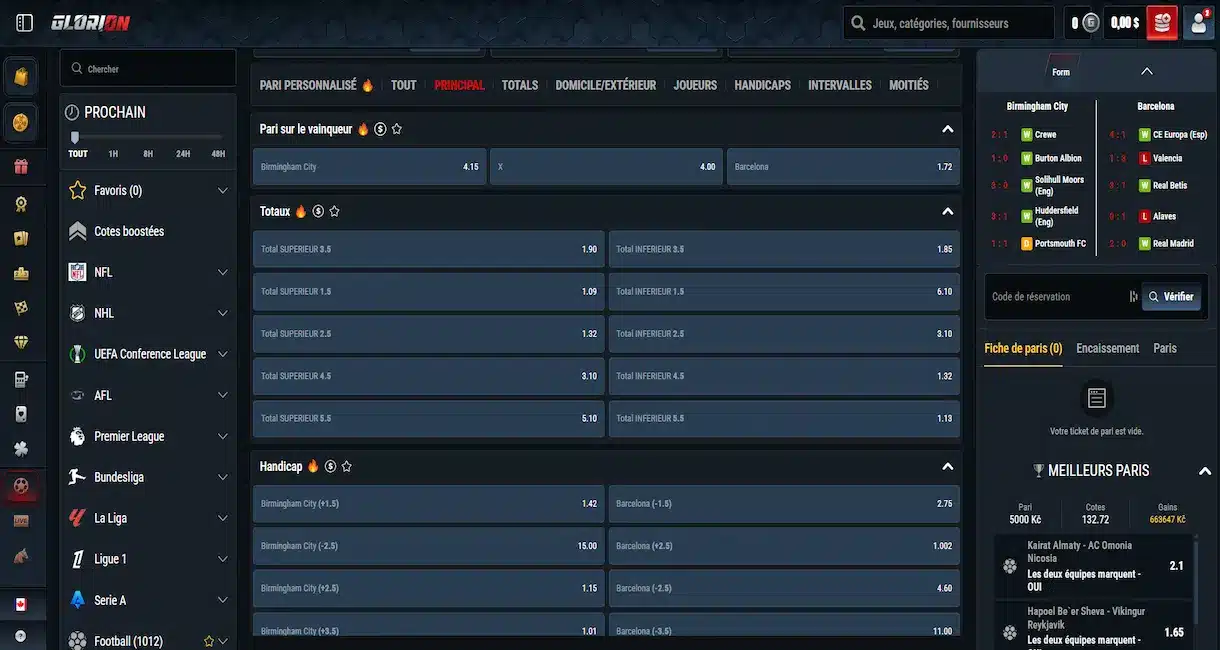Pick Total INFERIEUR 2.5 at 3.10
This screenshot has width=1220, height=650.
[x=784, y=334]
